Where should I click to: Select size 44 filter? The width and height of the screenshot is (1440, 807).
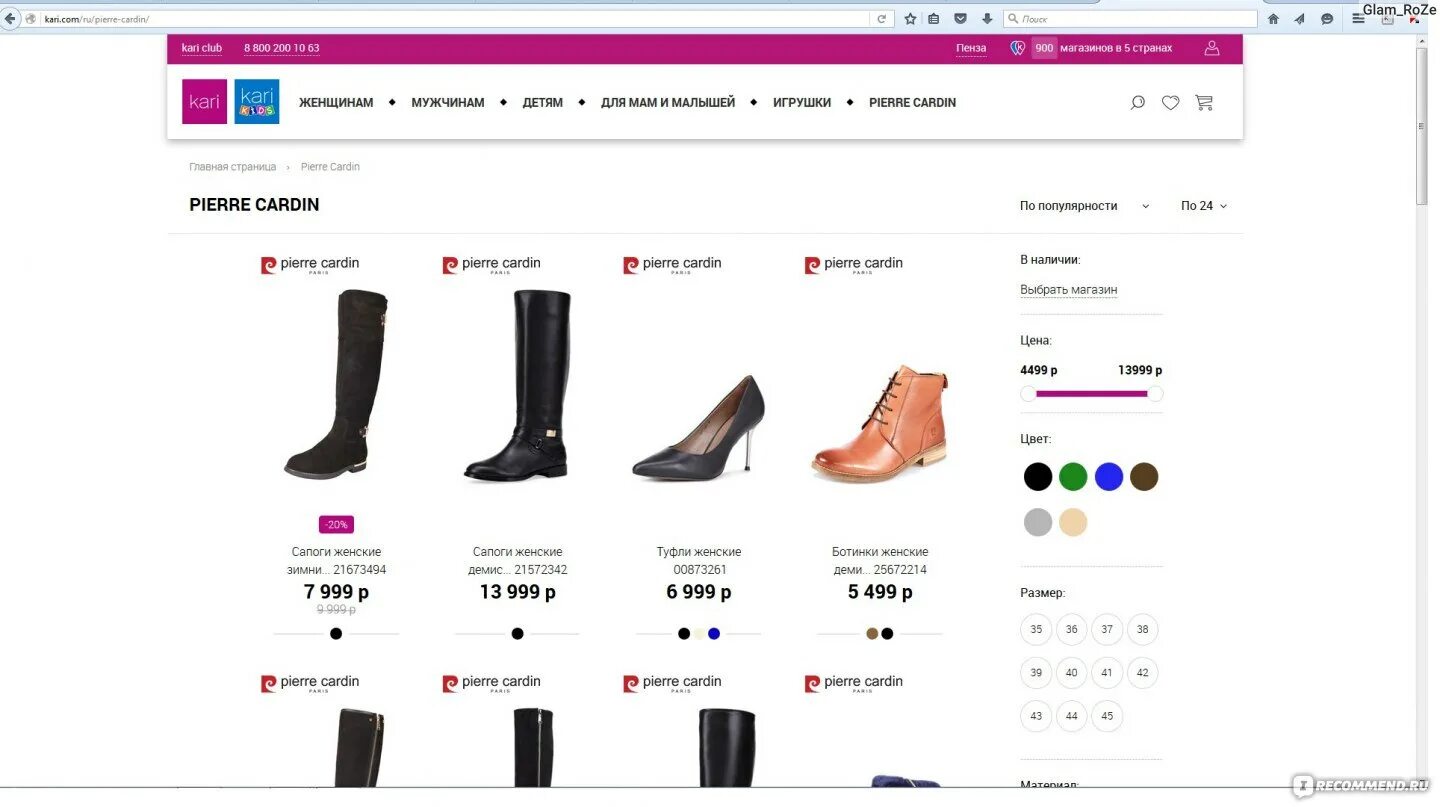1072,716
